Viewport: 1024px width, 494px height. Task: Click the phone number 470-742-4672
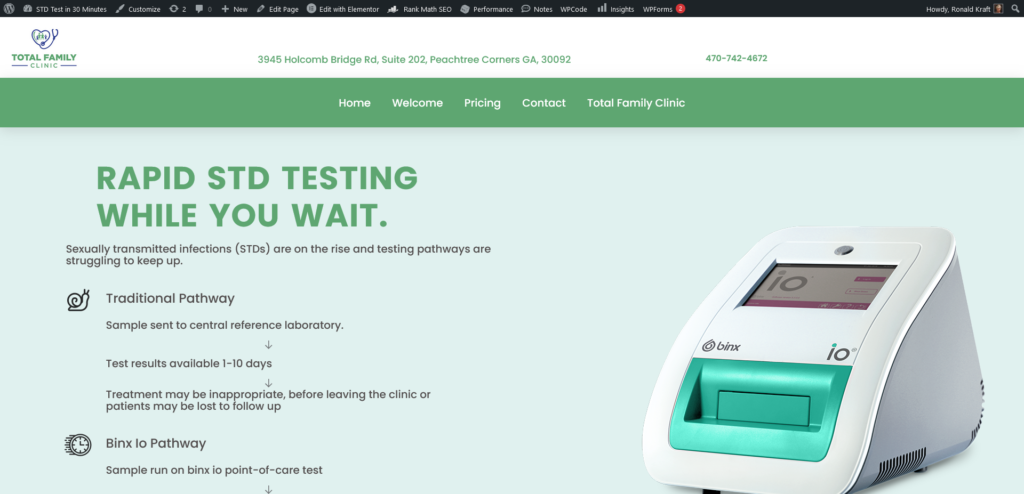coord(736,58)
